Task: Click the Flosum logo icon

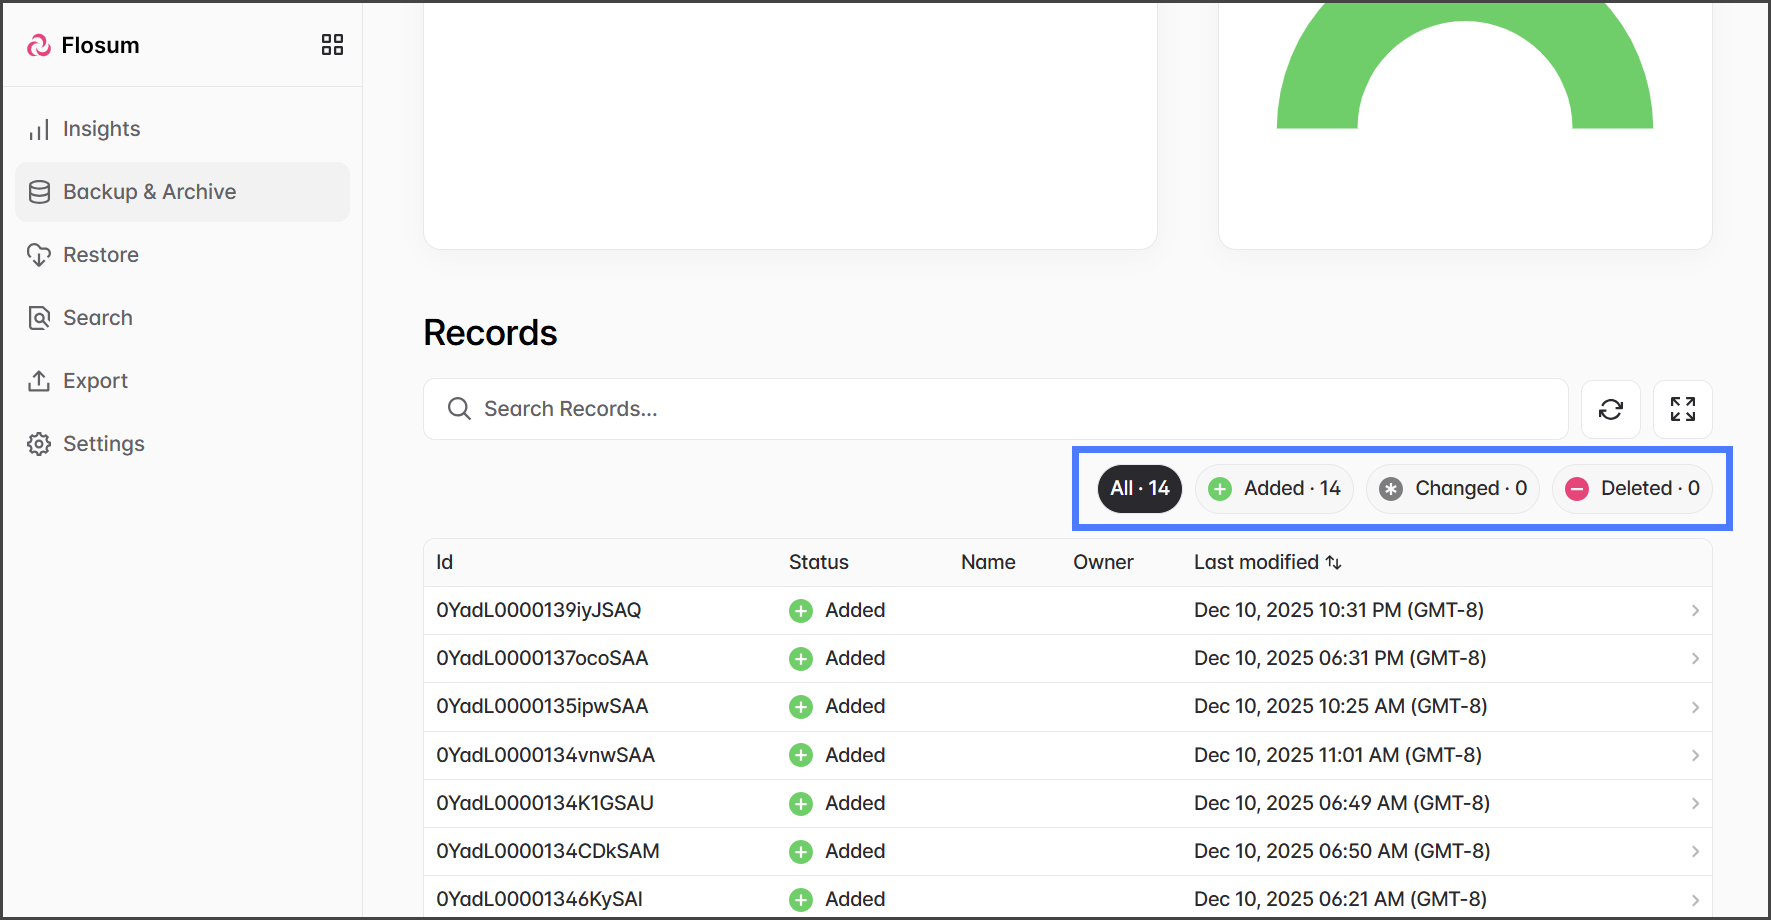Action: pyautogui.click(x=39, y=45)
